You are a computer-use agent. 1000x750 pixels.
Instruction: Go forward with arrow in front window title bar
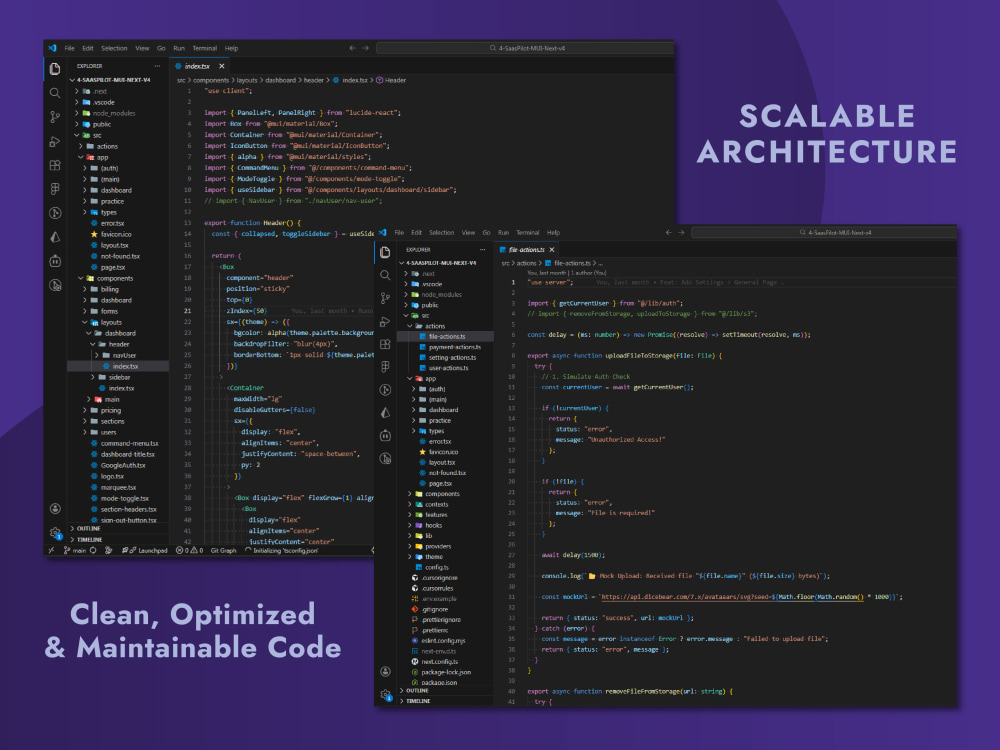pyautogui.click(x=681, y=232)
